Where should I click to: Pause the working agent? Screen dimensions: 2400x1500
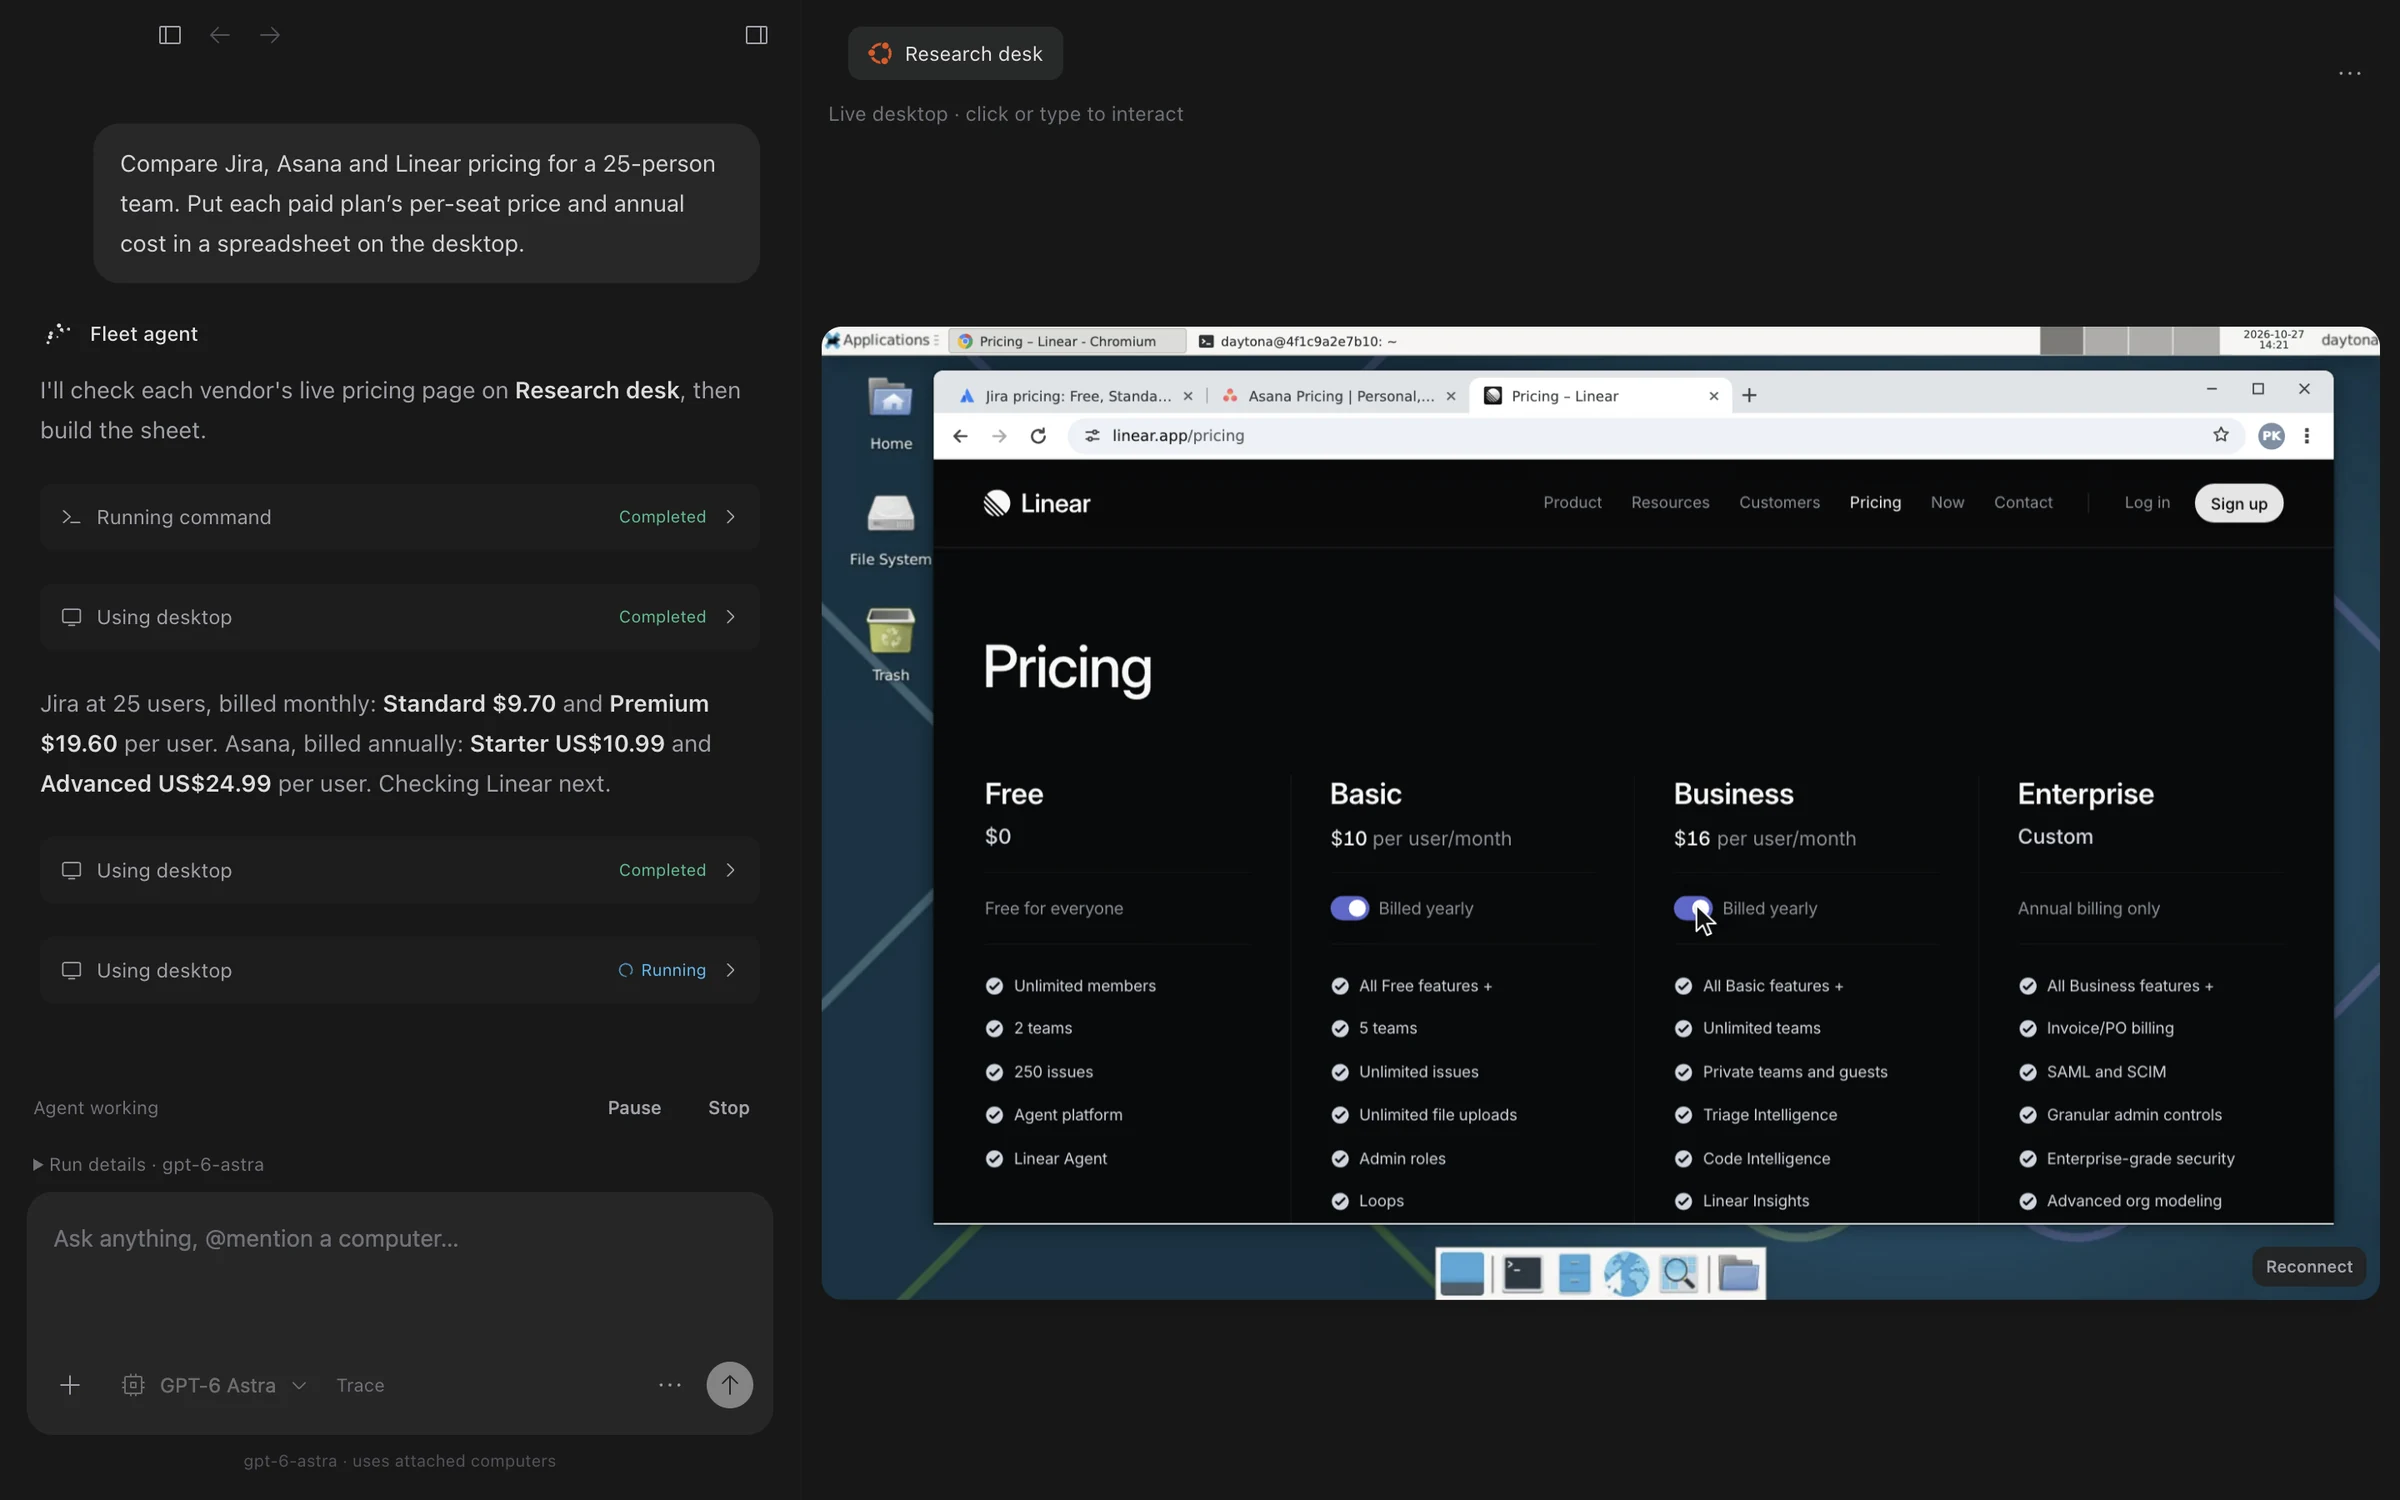pos(634,1108)
